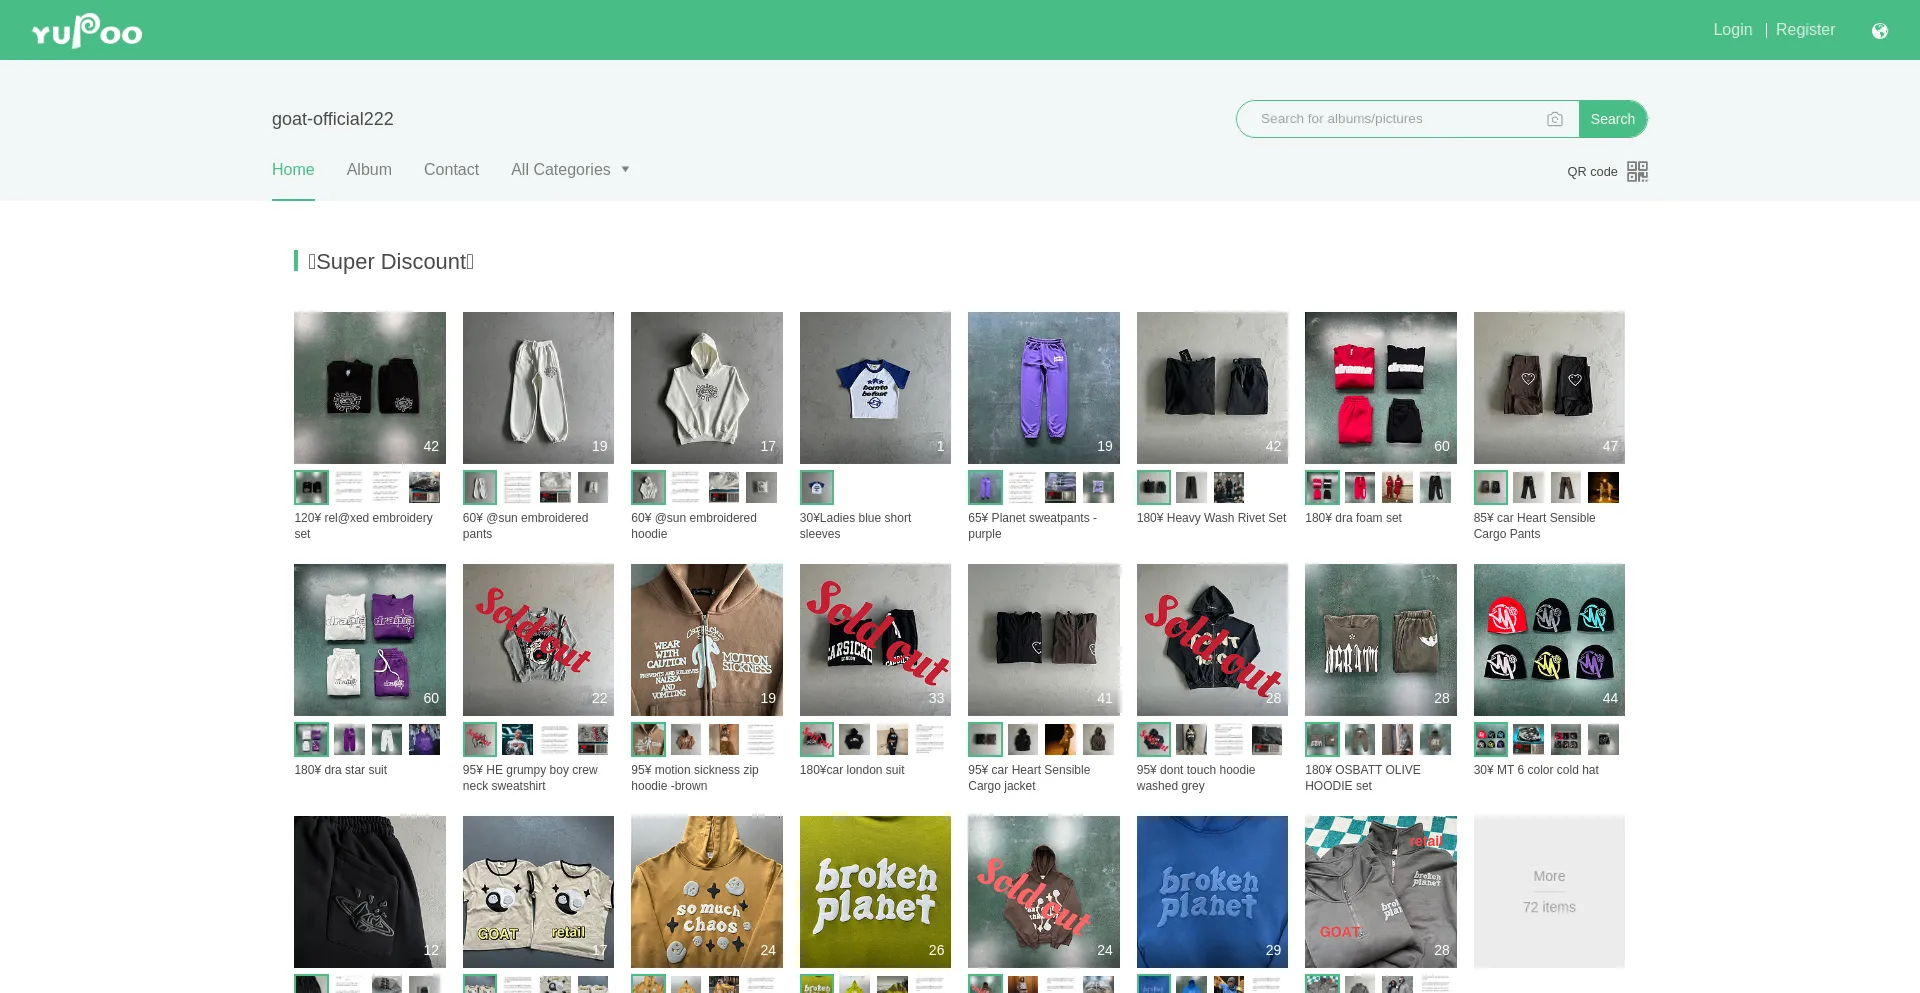Image resolution: width=1920 pixels, height=993 pixels.
Task: Click the Login link
Action: pos(1732,30)
